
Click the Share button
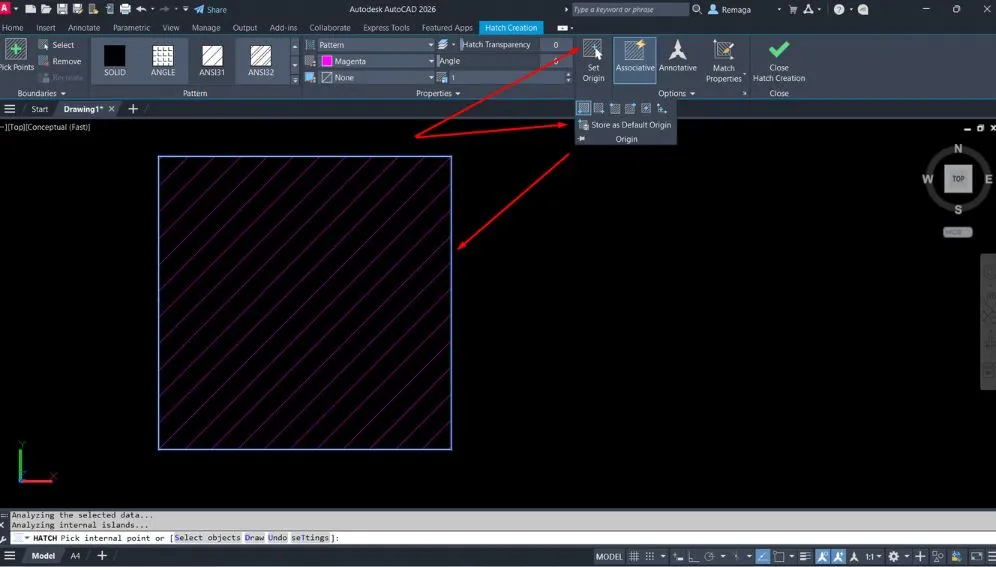click(210, 9)
